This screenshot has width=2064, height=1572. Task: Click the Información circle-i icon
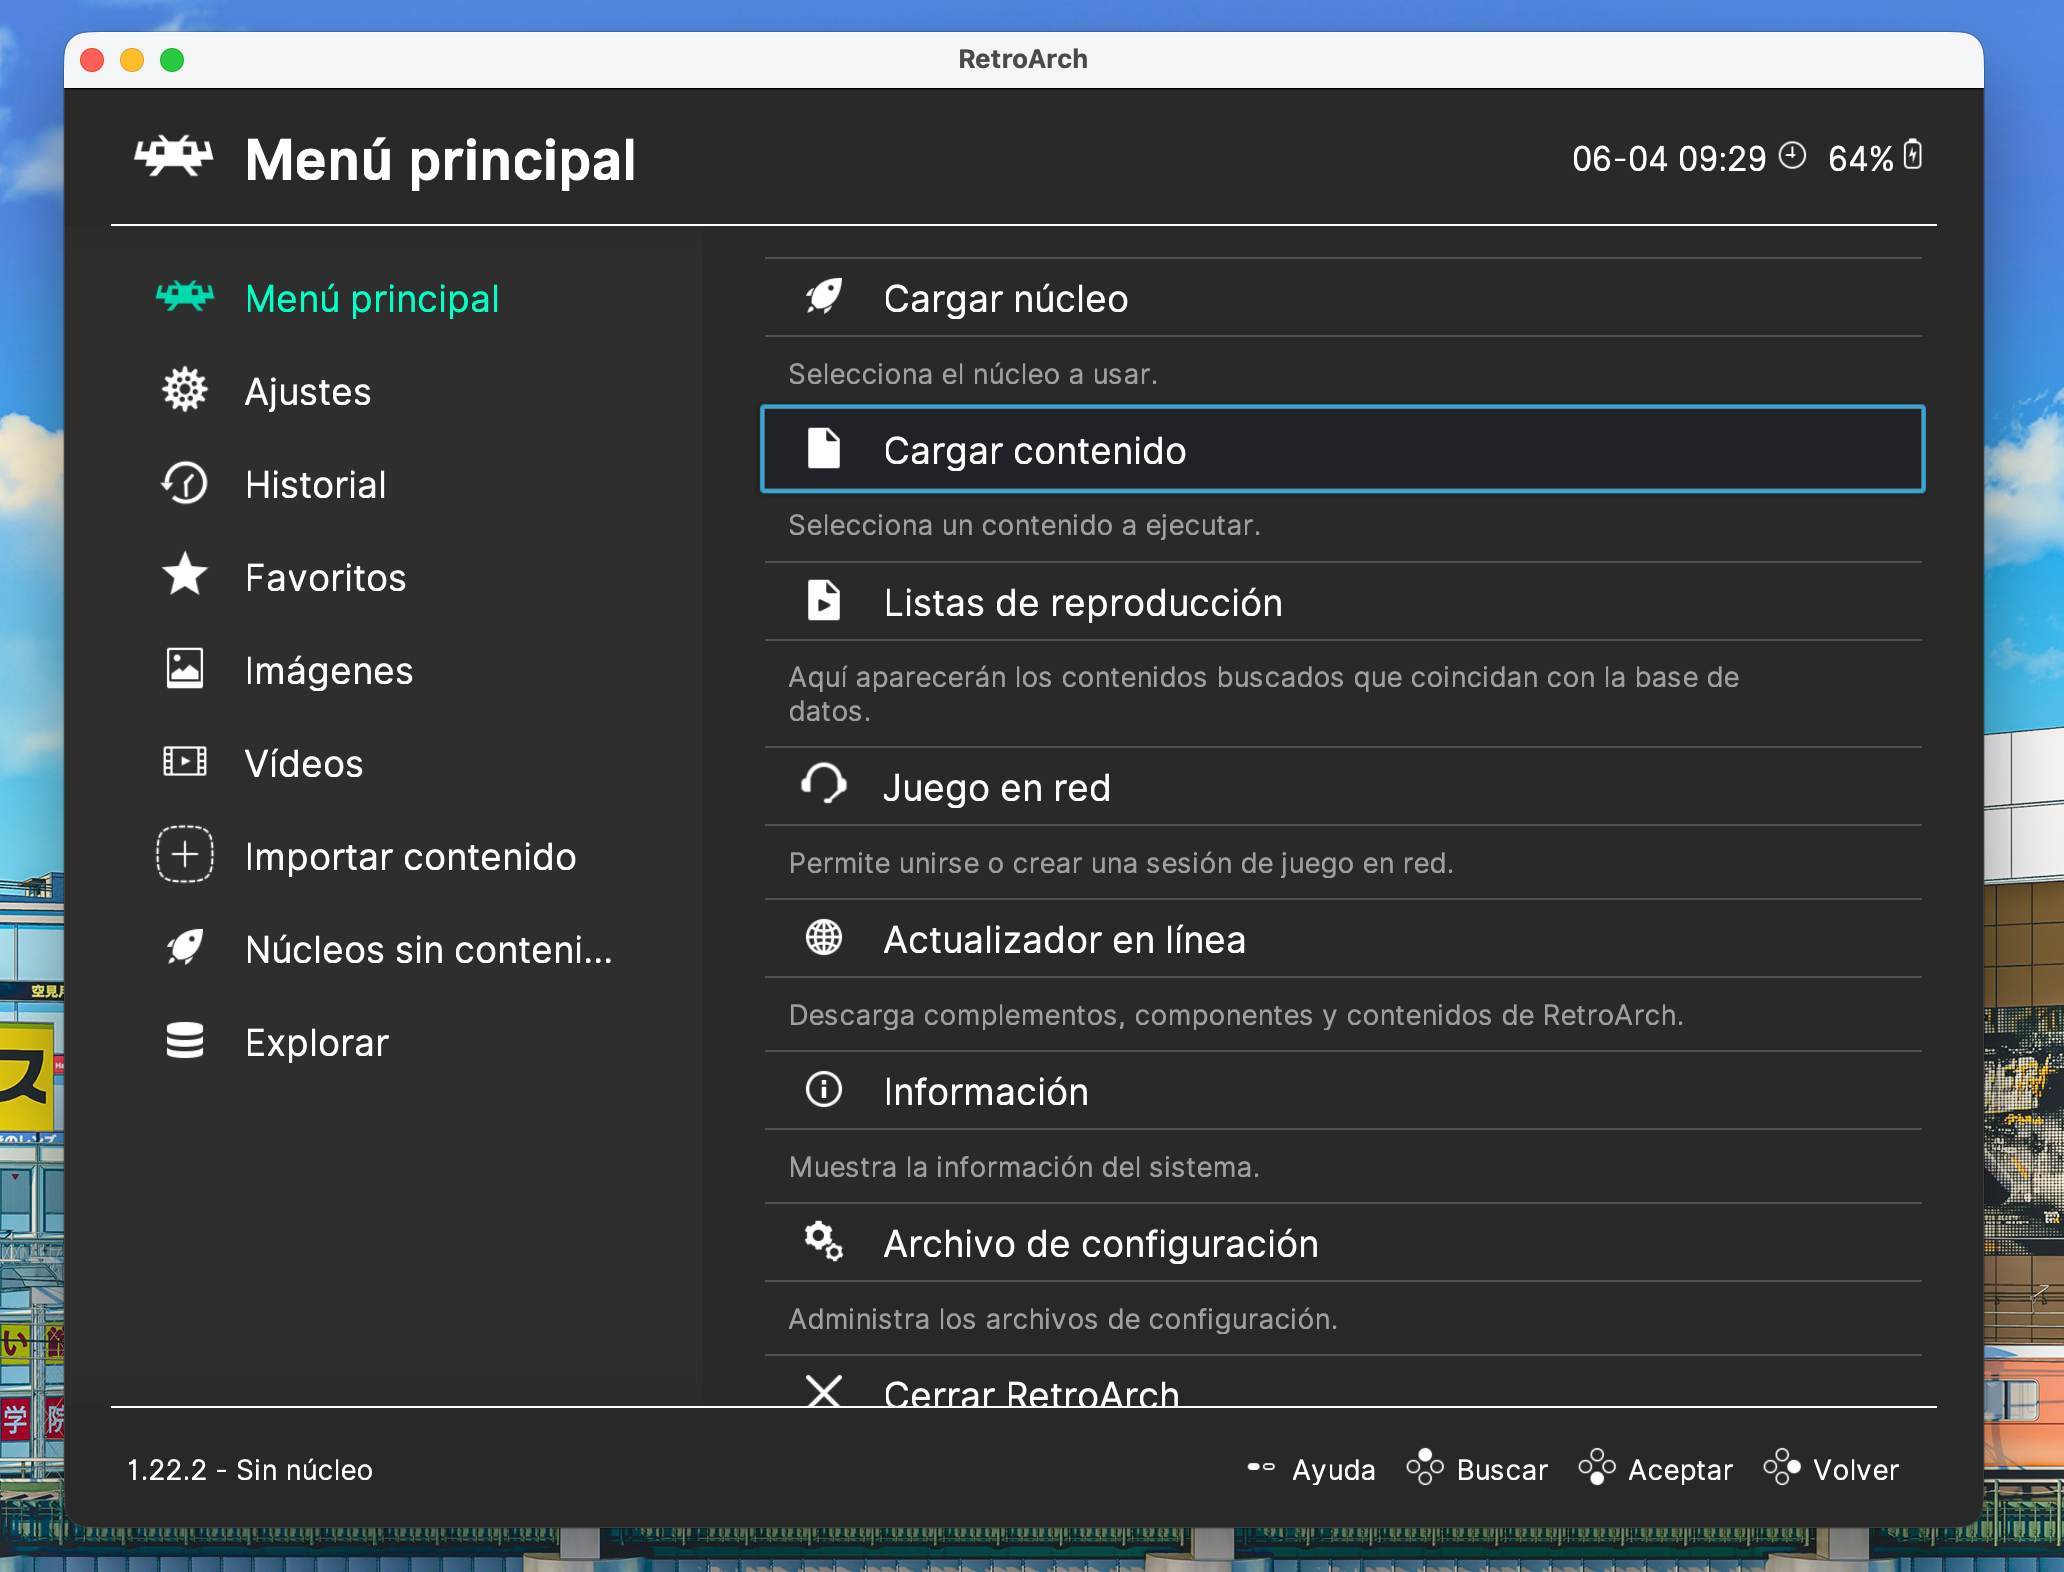824,1090
